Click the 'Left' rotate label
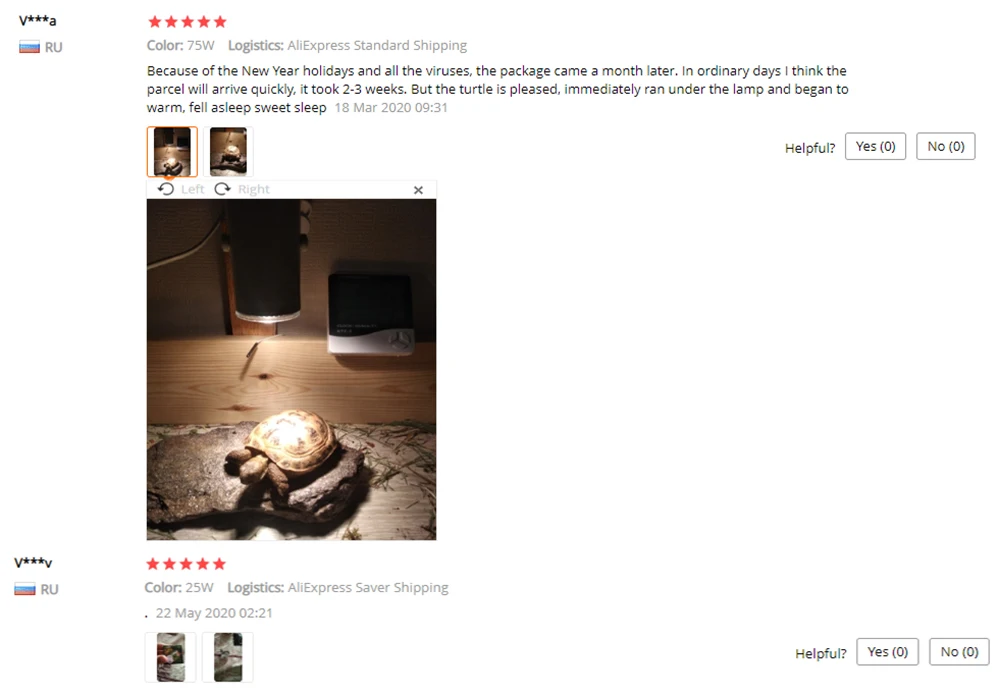1000x694 pixels. [x=192, y=189]
